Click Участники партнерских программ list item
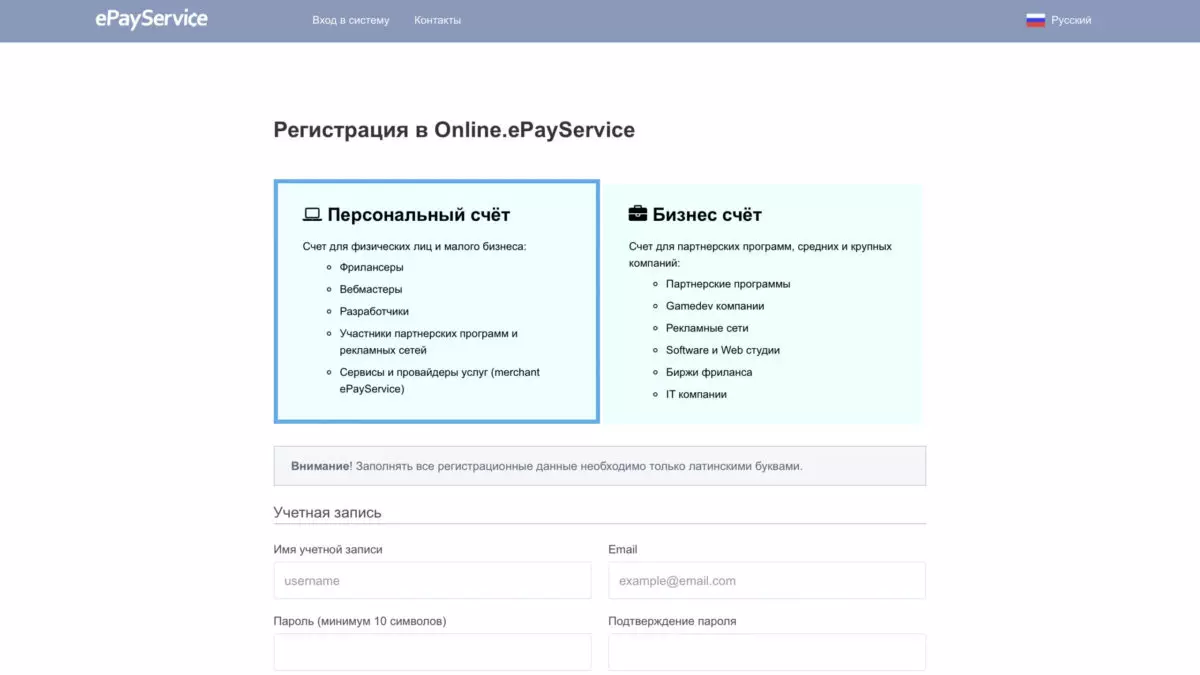This screenshot has height=675, width=1200. (x=429, y=342)
